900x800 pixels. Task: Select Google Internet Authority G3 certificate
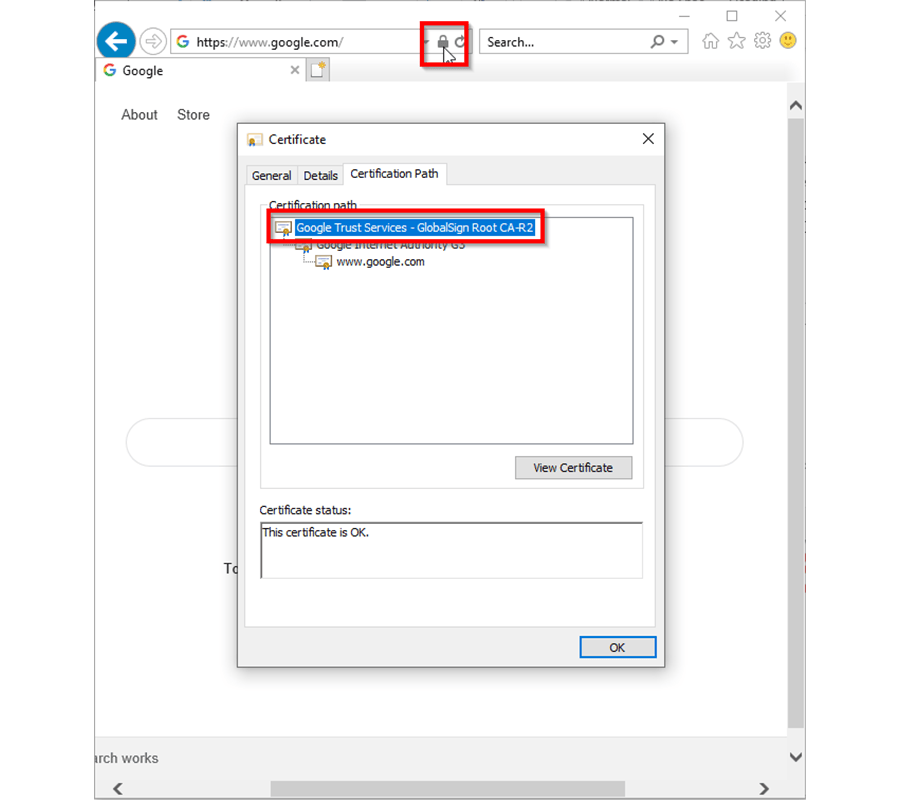tap(390, 246)
